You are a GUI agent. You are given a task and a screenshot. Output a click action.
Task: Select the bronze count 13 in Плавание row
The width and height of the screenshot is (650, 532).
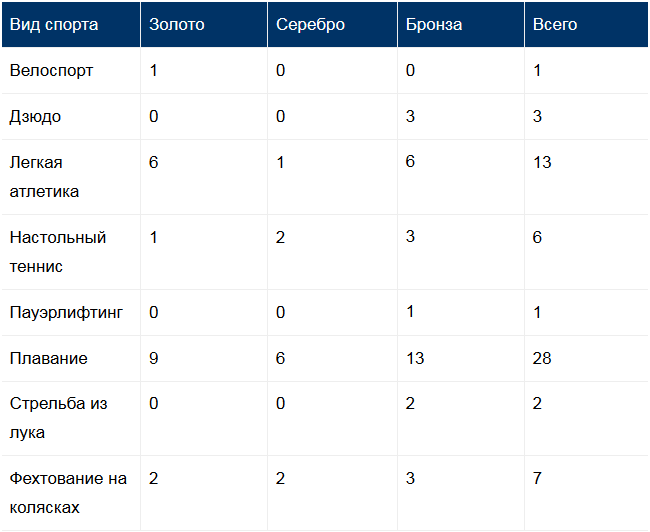[415, 358]
